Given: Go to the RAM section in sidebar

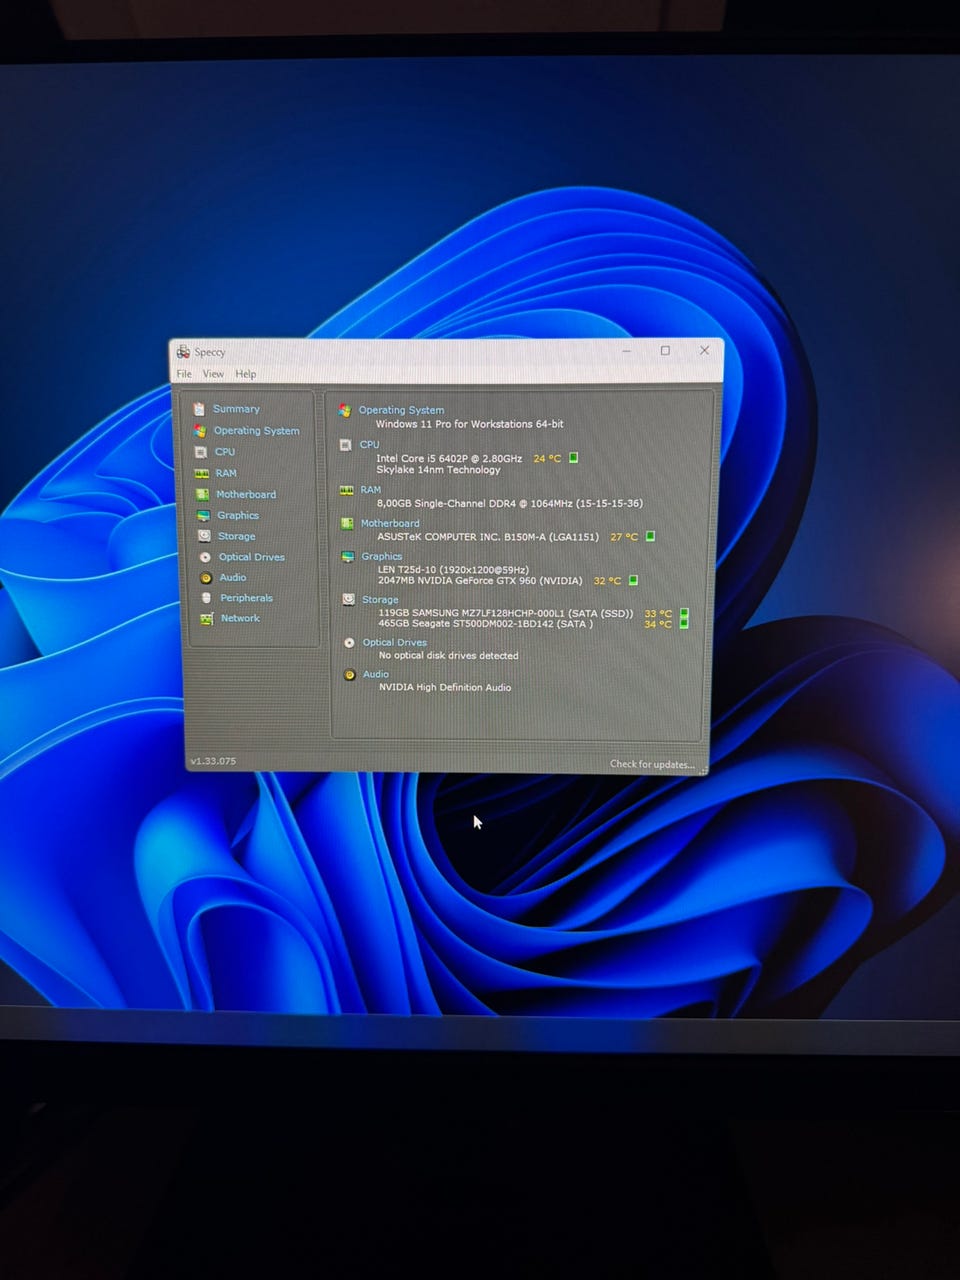Looking at the screenshot, I should [226, 473].
